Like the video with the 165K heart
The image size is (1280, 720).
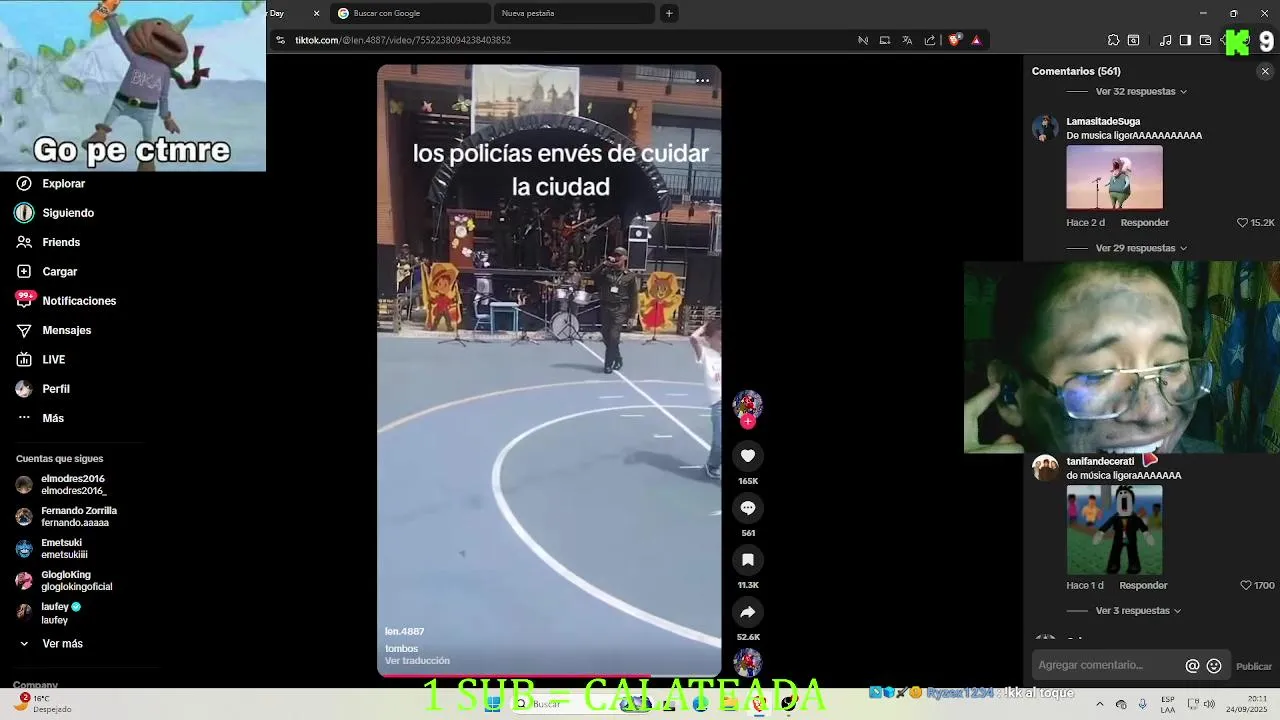click(x=747, y=456)
